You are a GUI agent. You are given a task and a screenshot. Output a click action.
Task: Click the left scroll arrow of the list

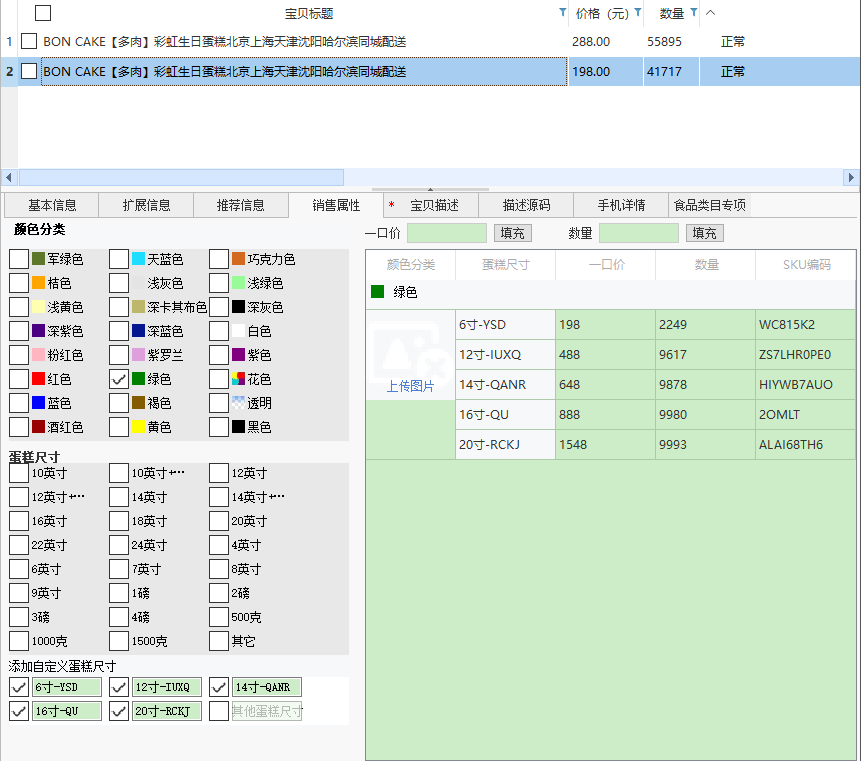click(9, 177)
